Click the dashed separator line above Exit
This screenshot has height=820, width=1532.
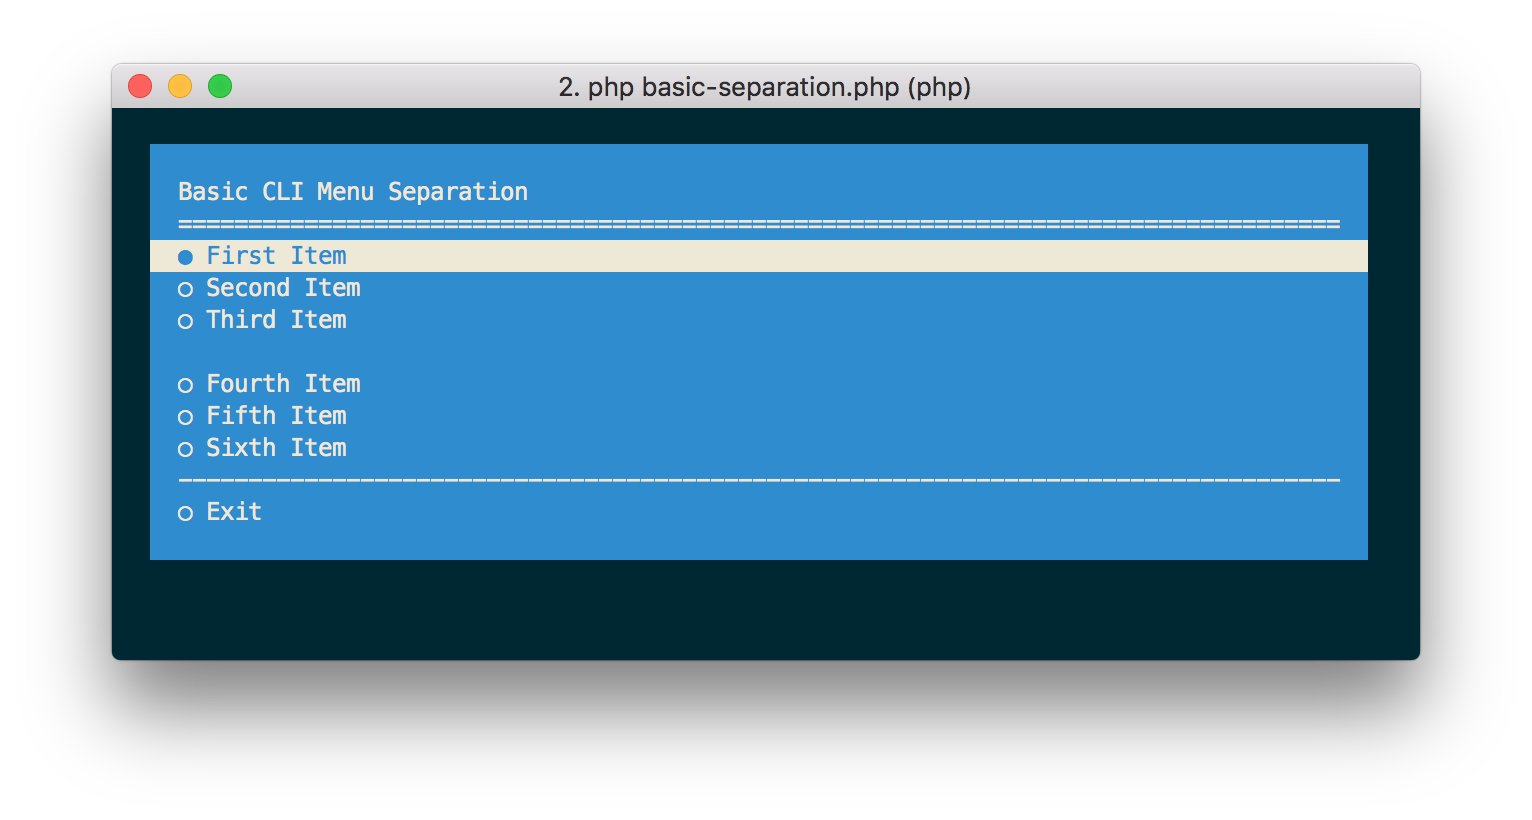point(759,481)
